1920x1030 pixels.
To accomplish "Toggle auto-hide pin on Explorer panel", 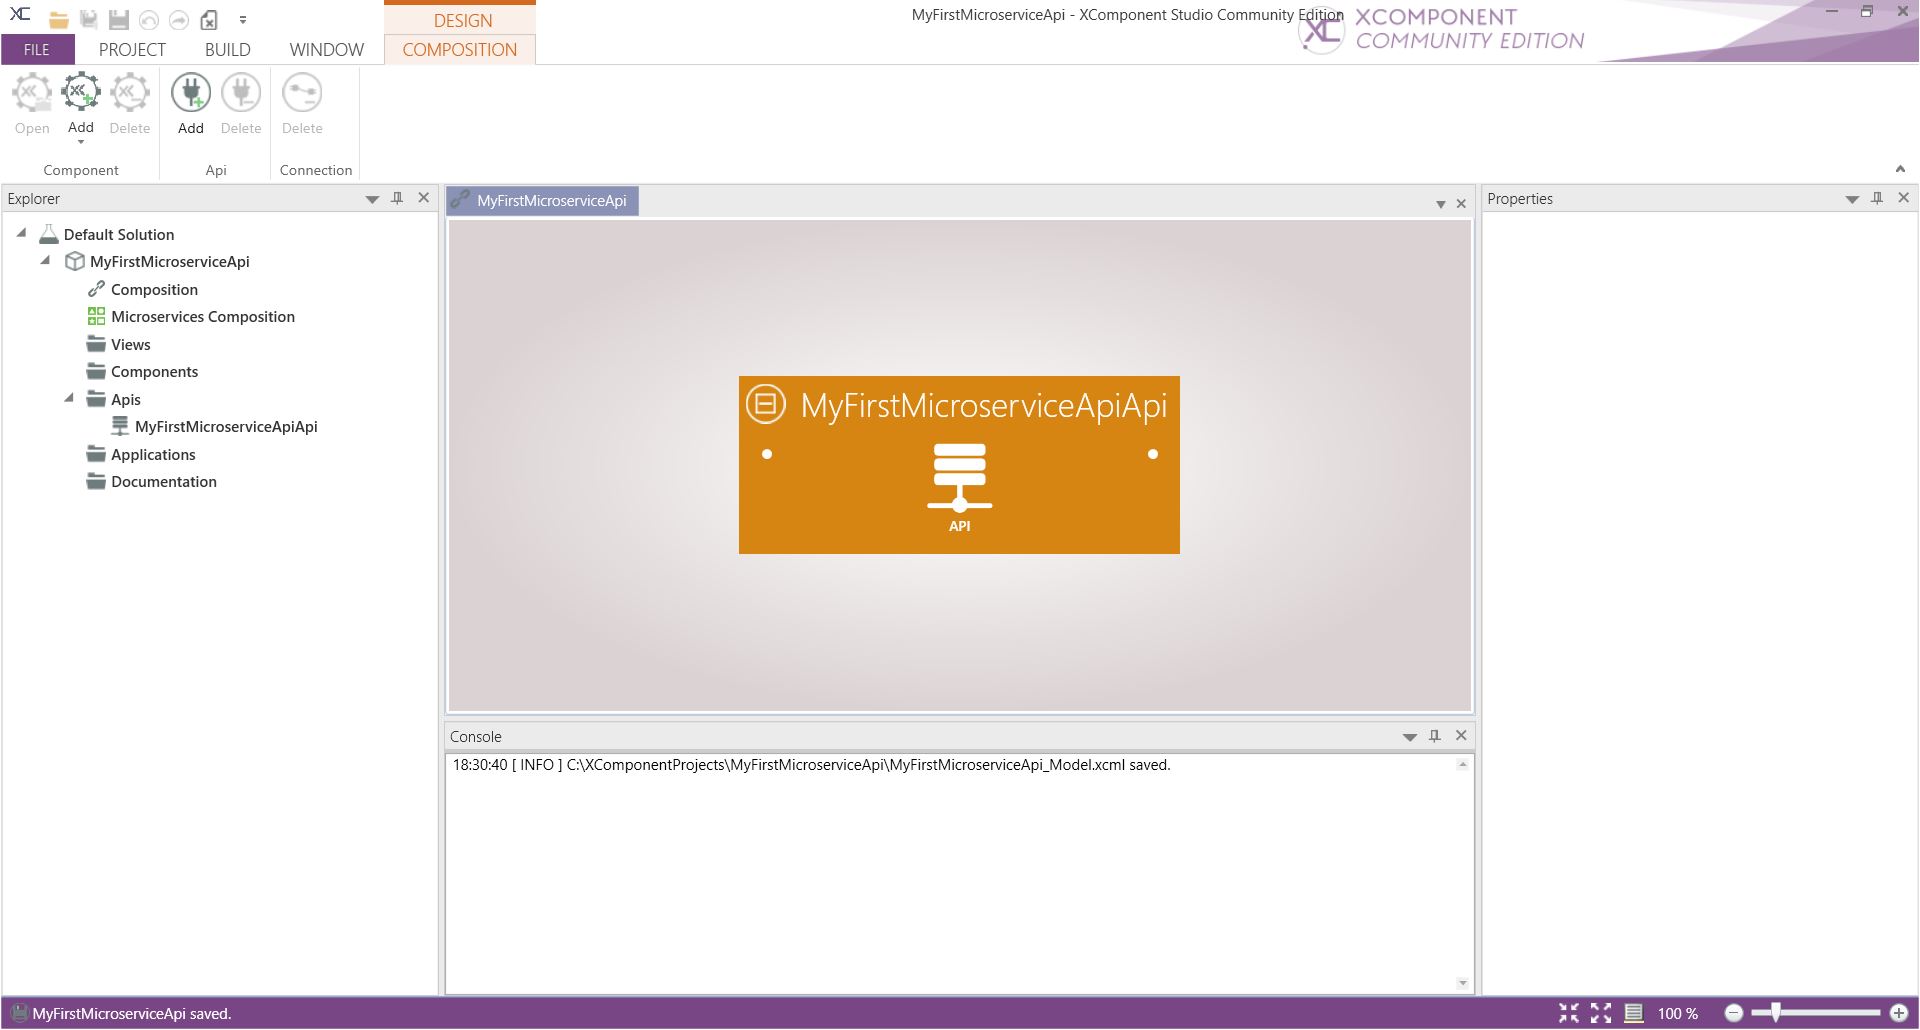I will [397, 198].
